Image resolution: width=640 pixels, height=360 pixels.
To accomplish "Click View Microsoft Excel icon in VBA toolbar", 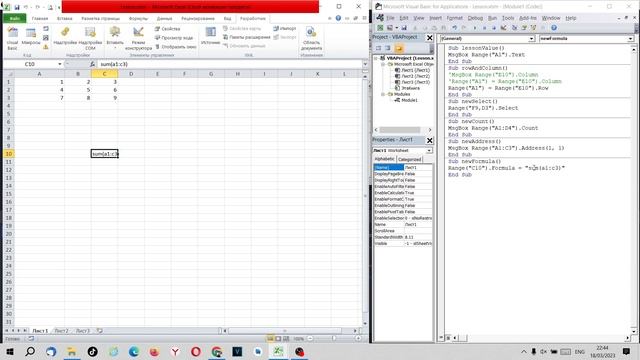I will coord(380,28).
